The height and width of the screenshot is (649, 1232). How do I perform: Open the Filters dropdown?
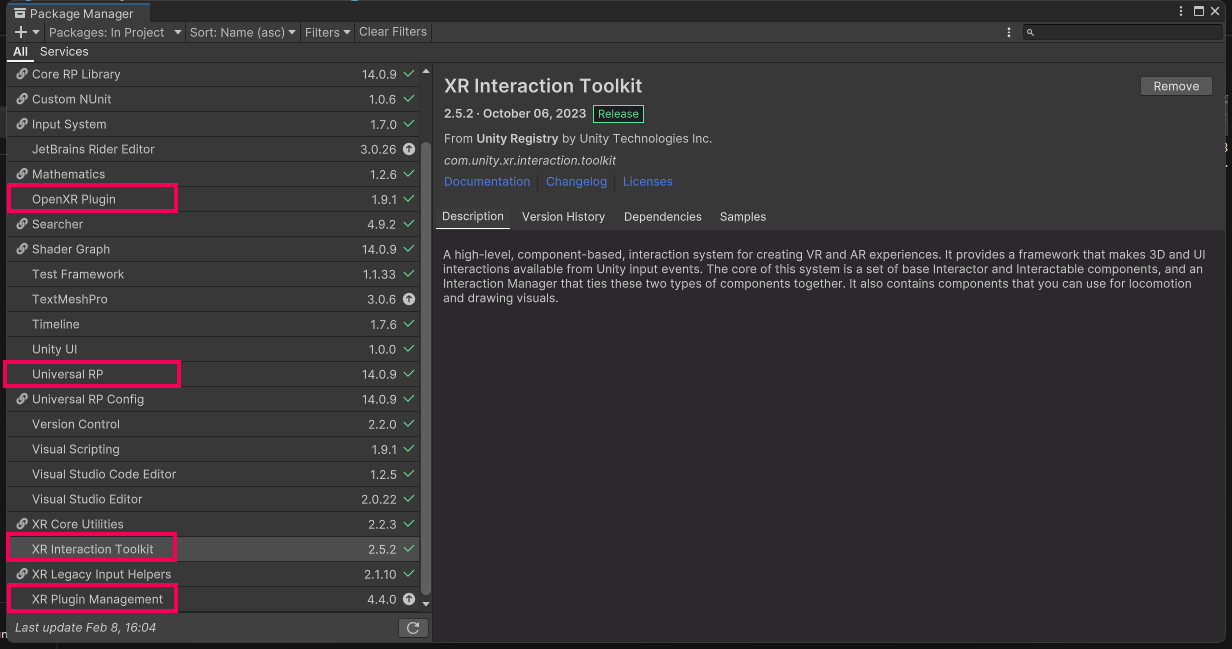coord(327,31)
